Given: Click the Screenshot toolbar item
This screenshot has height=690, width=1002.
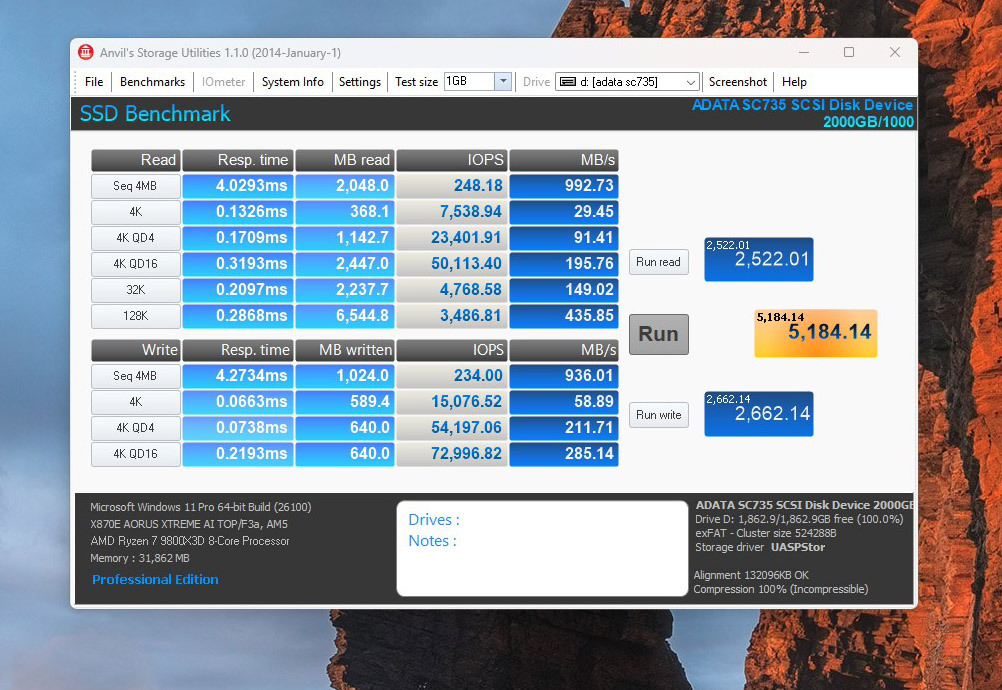Looking at the screenshot, I should coord(738,82).
